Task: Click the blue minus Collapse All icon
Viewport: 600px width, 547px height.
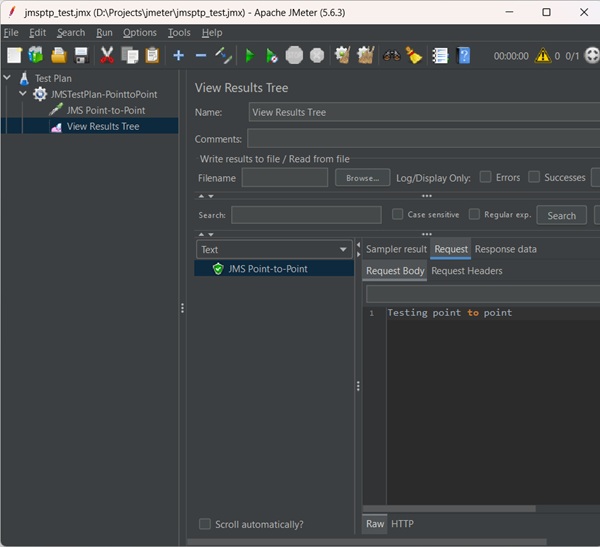Action: (201, 56)
